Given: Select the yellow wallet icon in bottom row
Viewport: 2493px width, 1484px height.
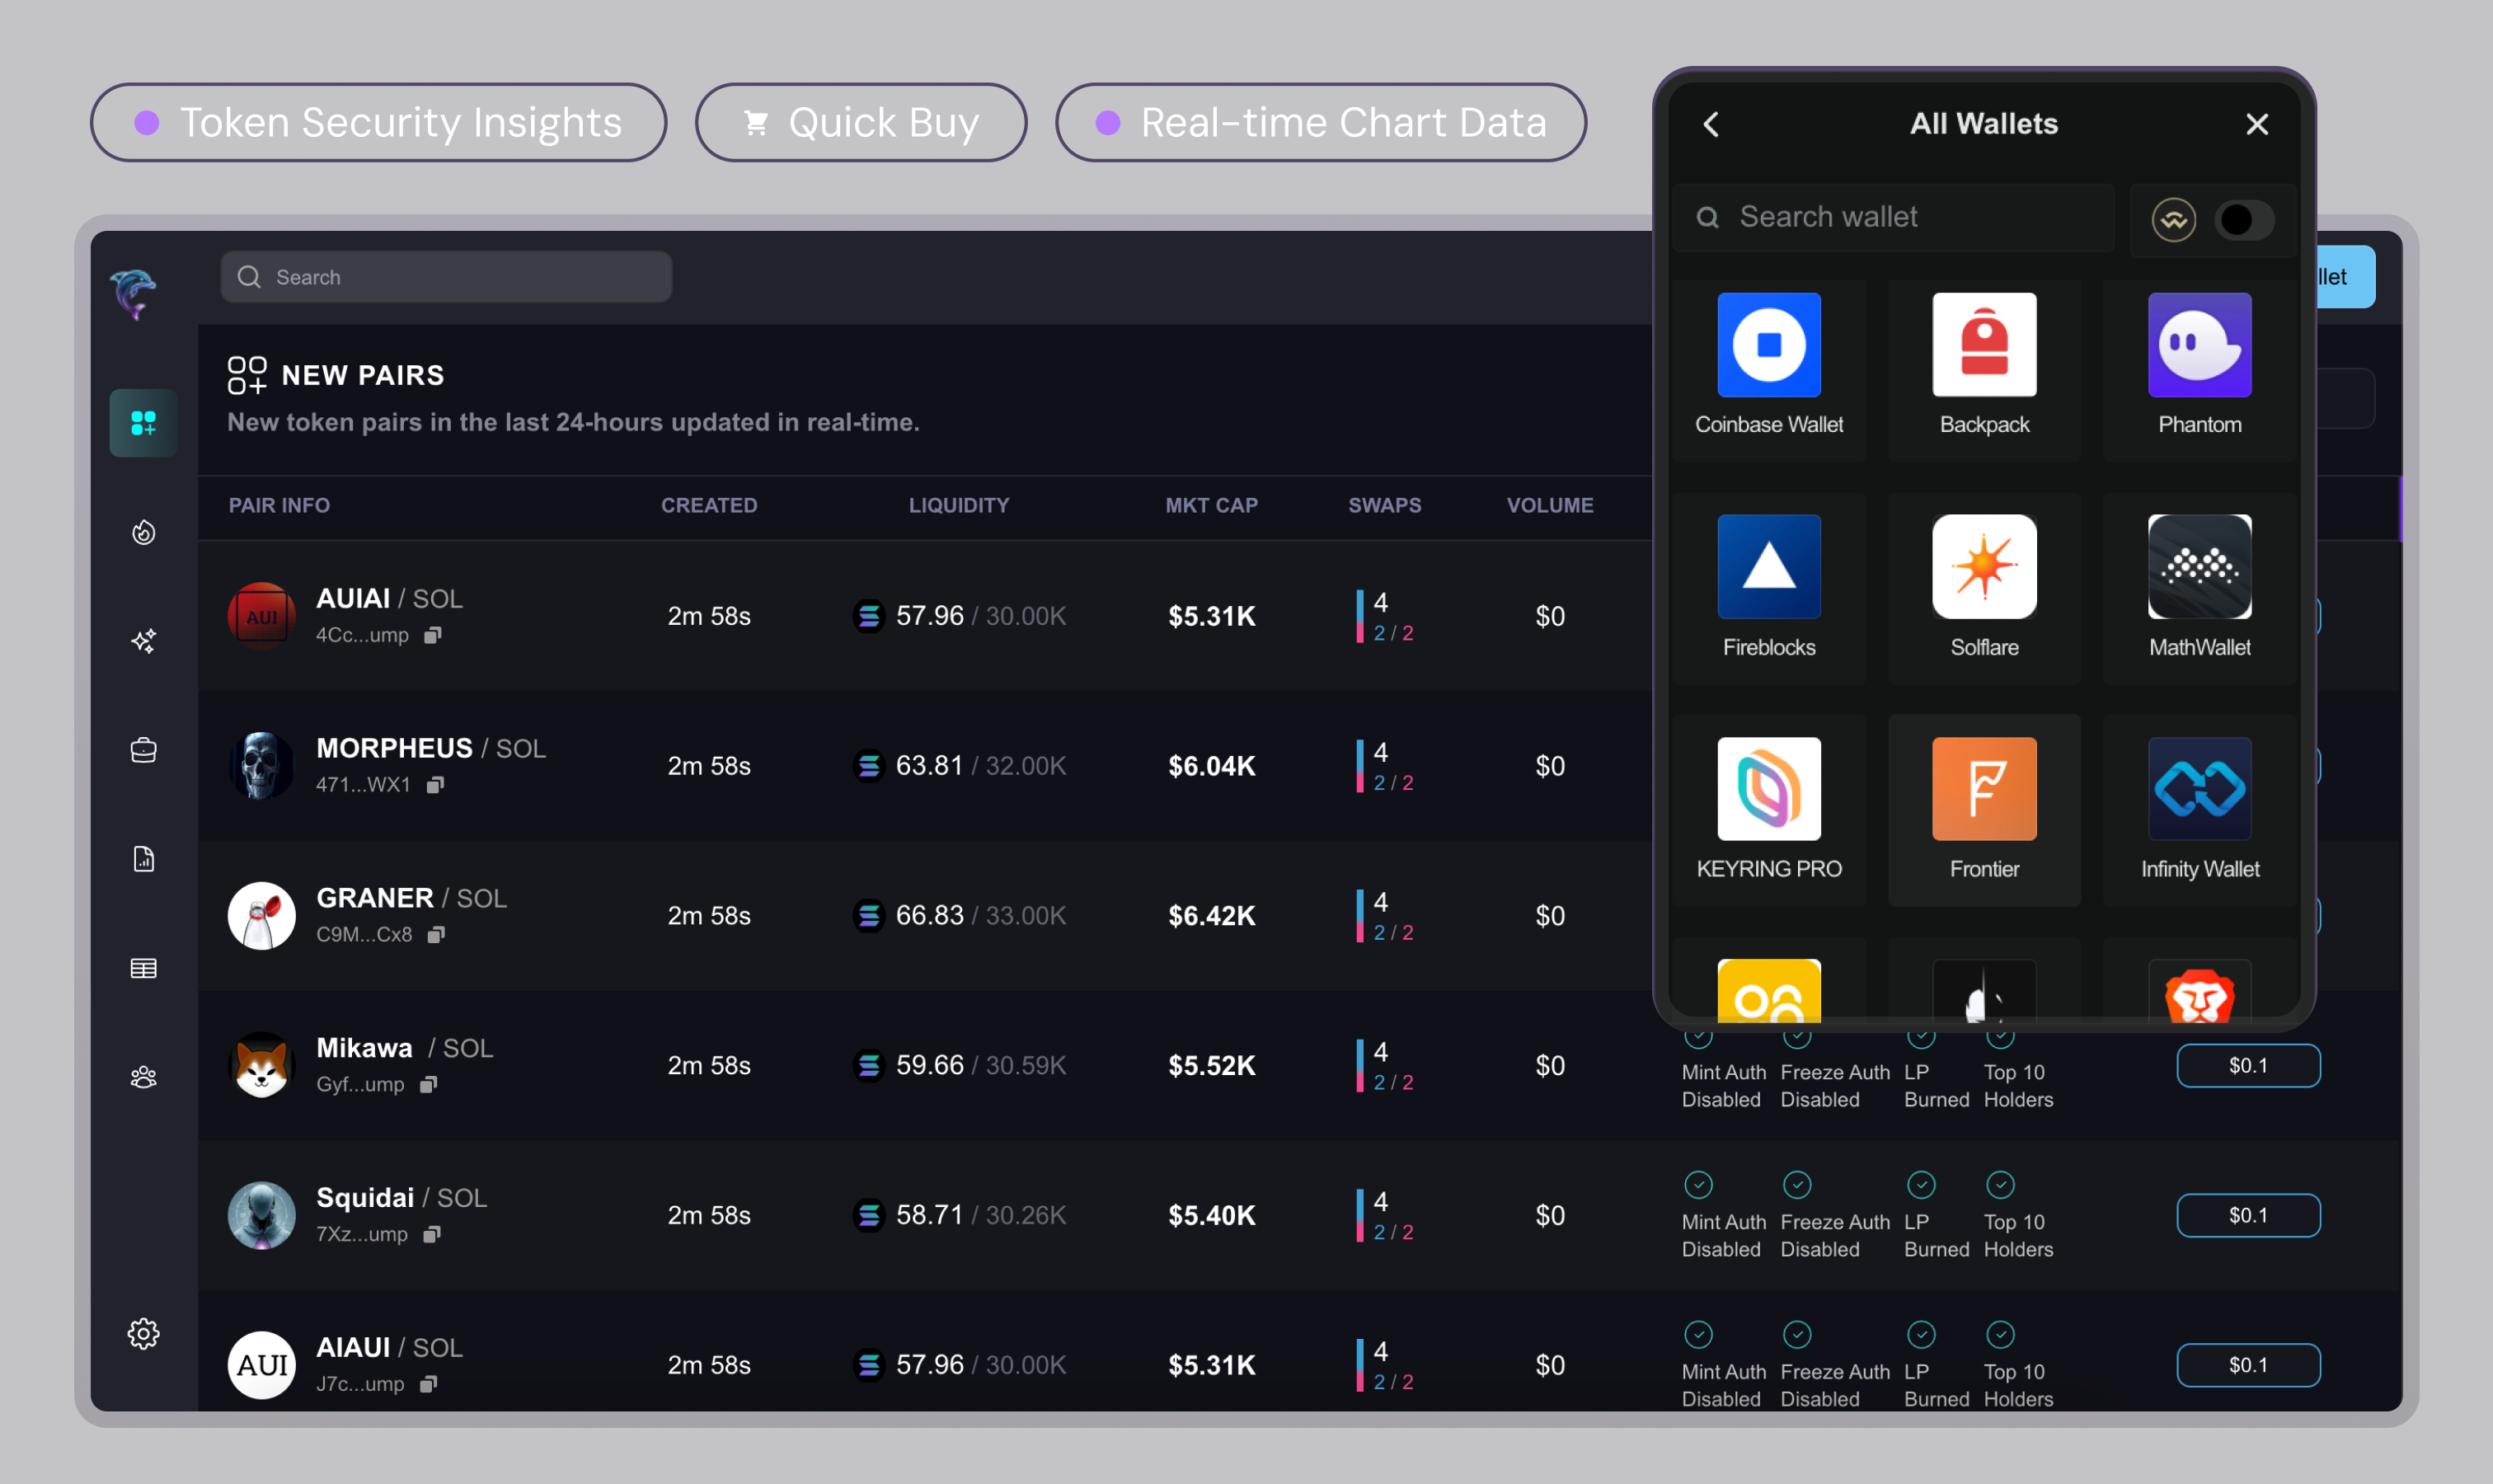Looking at the screenshot, I should [1768, 991].
